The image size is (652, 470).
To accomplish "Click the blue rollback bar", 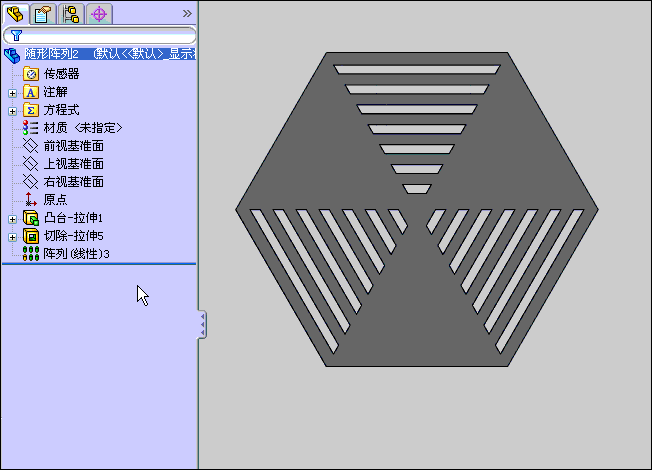I will (x=99, y=264).
